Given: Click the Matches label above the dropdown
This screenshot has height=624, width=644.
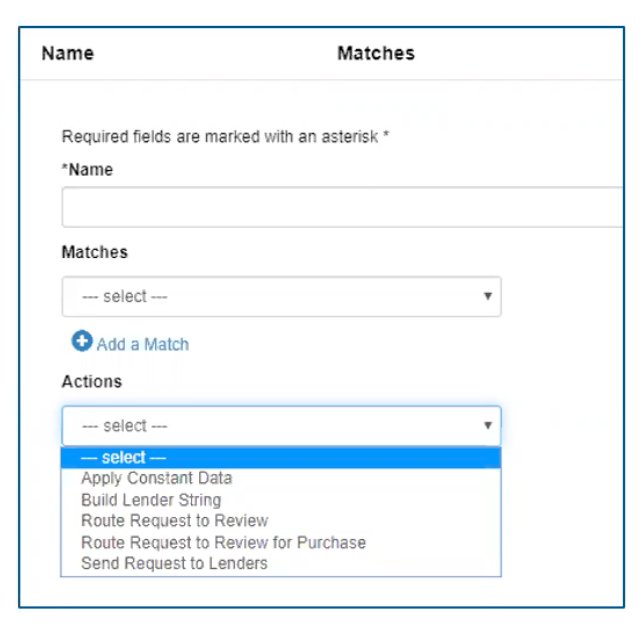Looking at the screenshot, I should pyautogui.click(x=94, y=252).
